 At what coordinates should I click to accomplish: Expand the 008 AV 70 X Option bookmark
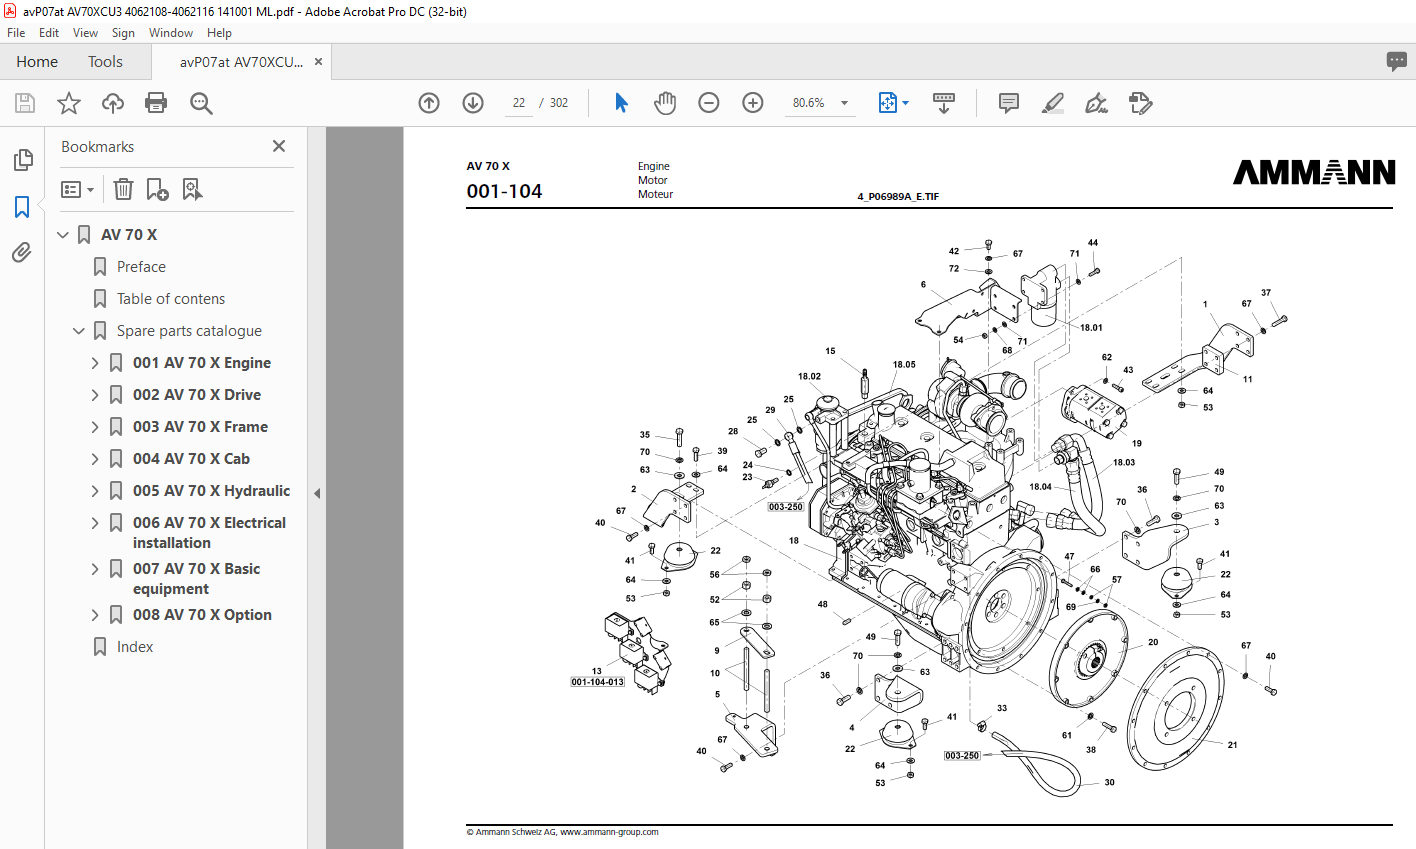[x=95, y=615]
